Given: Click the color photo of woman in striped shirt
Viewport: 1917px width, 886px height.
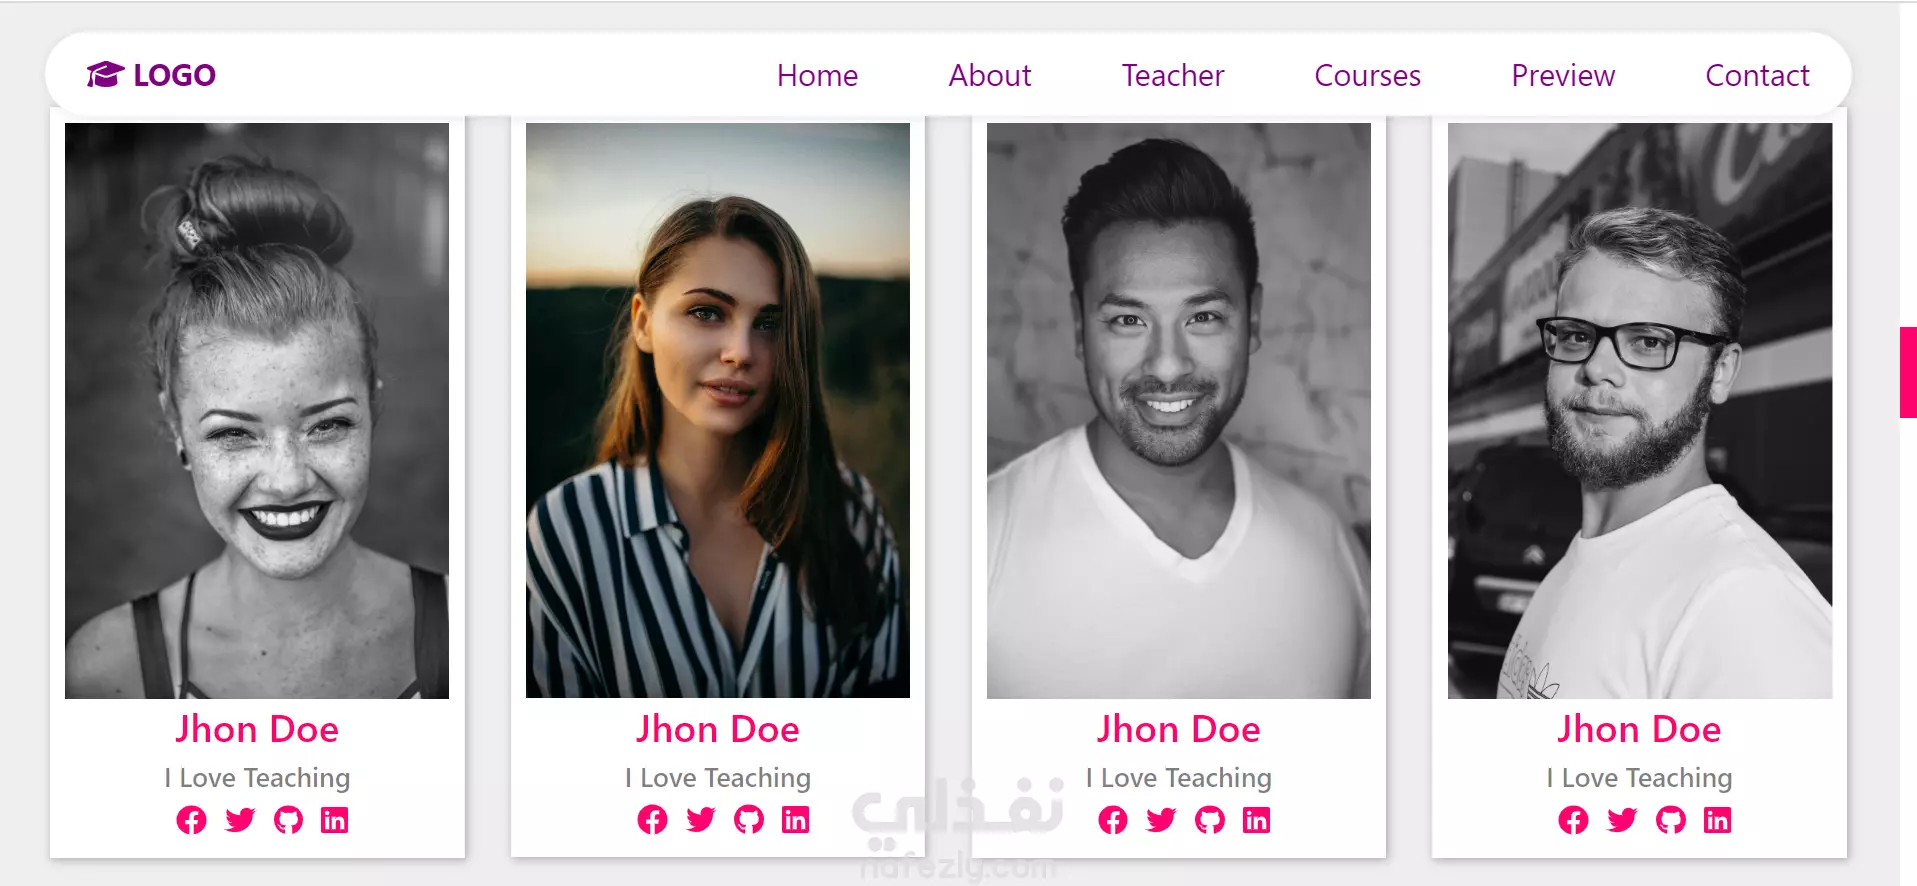Looking at the screenshot, I should tap(718, 410).
